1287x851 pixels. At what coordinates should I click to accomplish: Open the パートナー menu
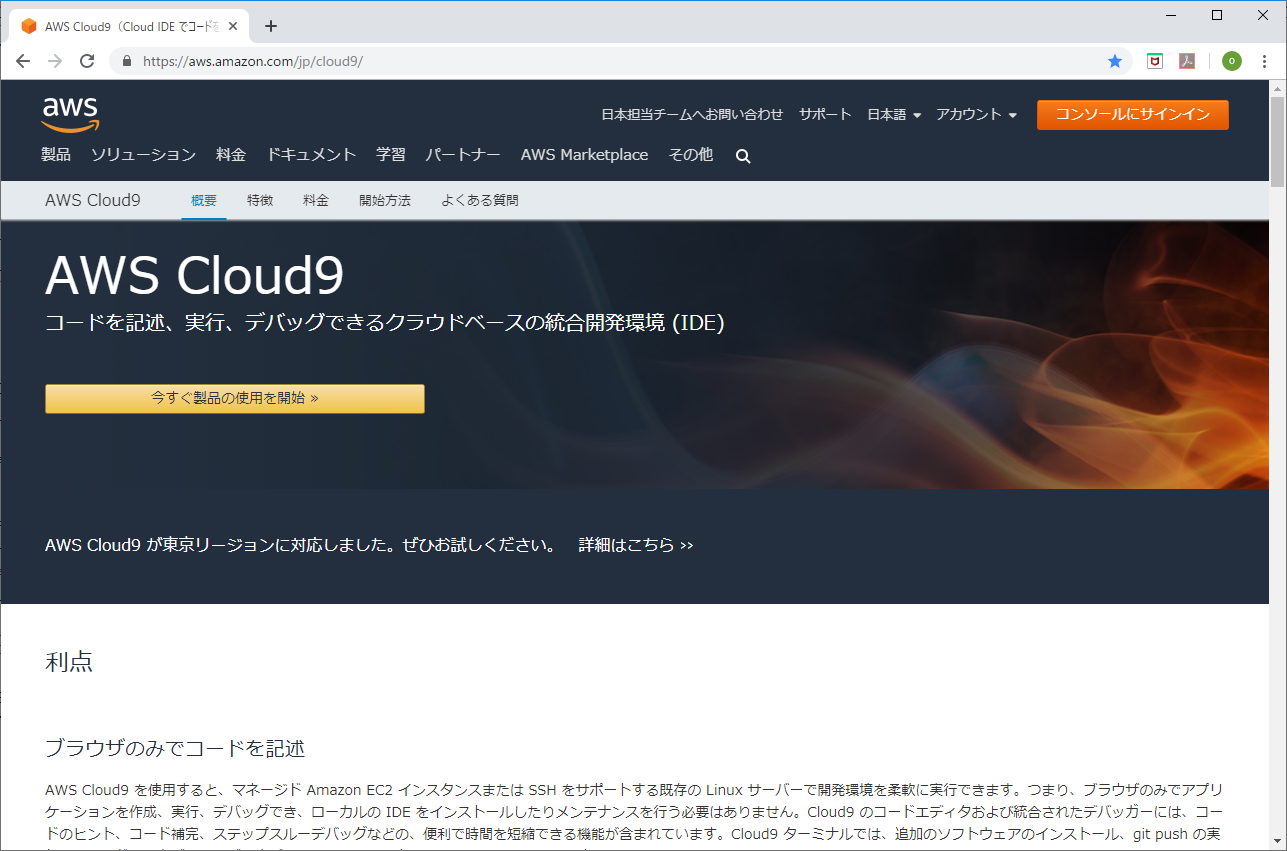pos(463,155)
